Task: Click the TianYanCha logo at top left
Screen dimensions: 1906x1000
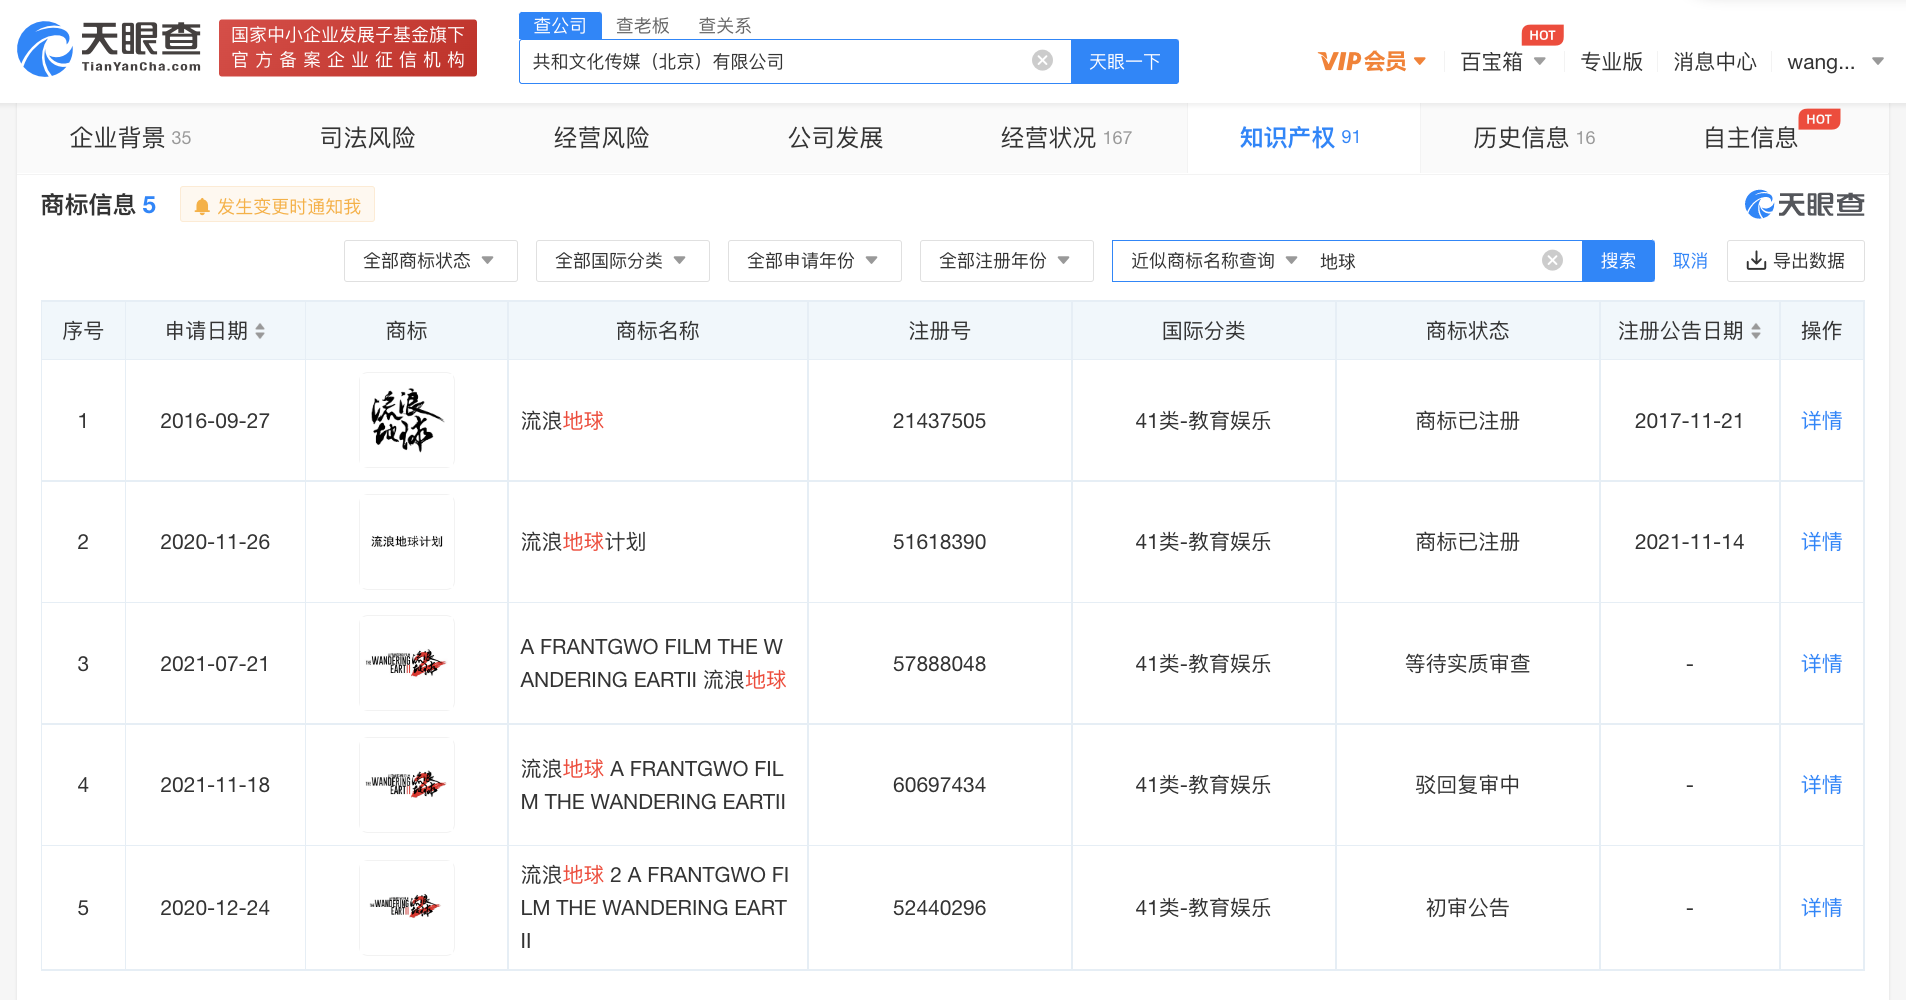Action: (x=110, y=48)
